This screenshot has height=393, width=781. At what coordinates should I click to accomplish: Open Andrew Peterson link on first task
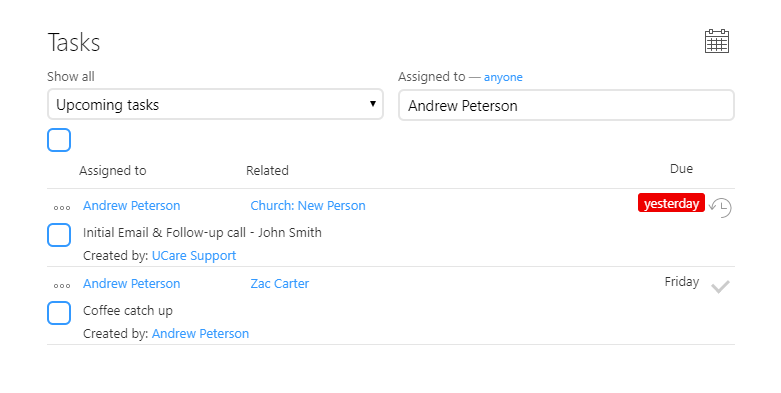click(x=131, y=206)
